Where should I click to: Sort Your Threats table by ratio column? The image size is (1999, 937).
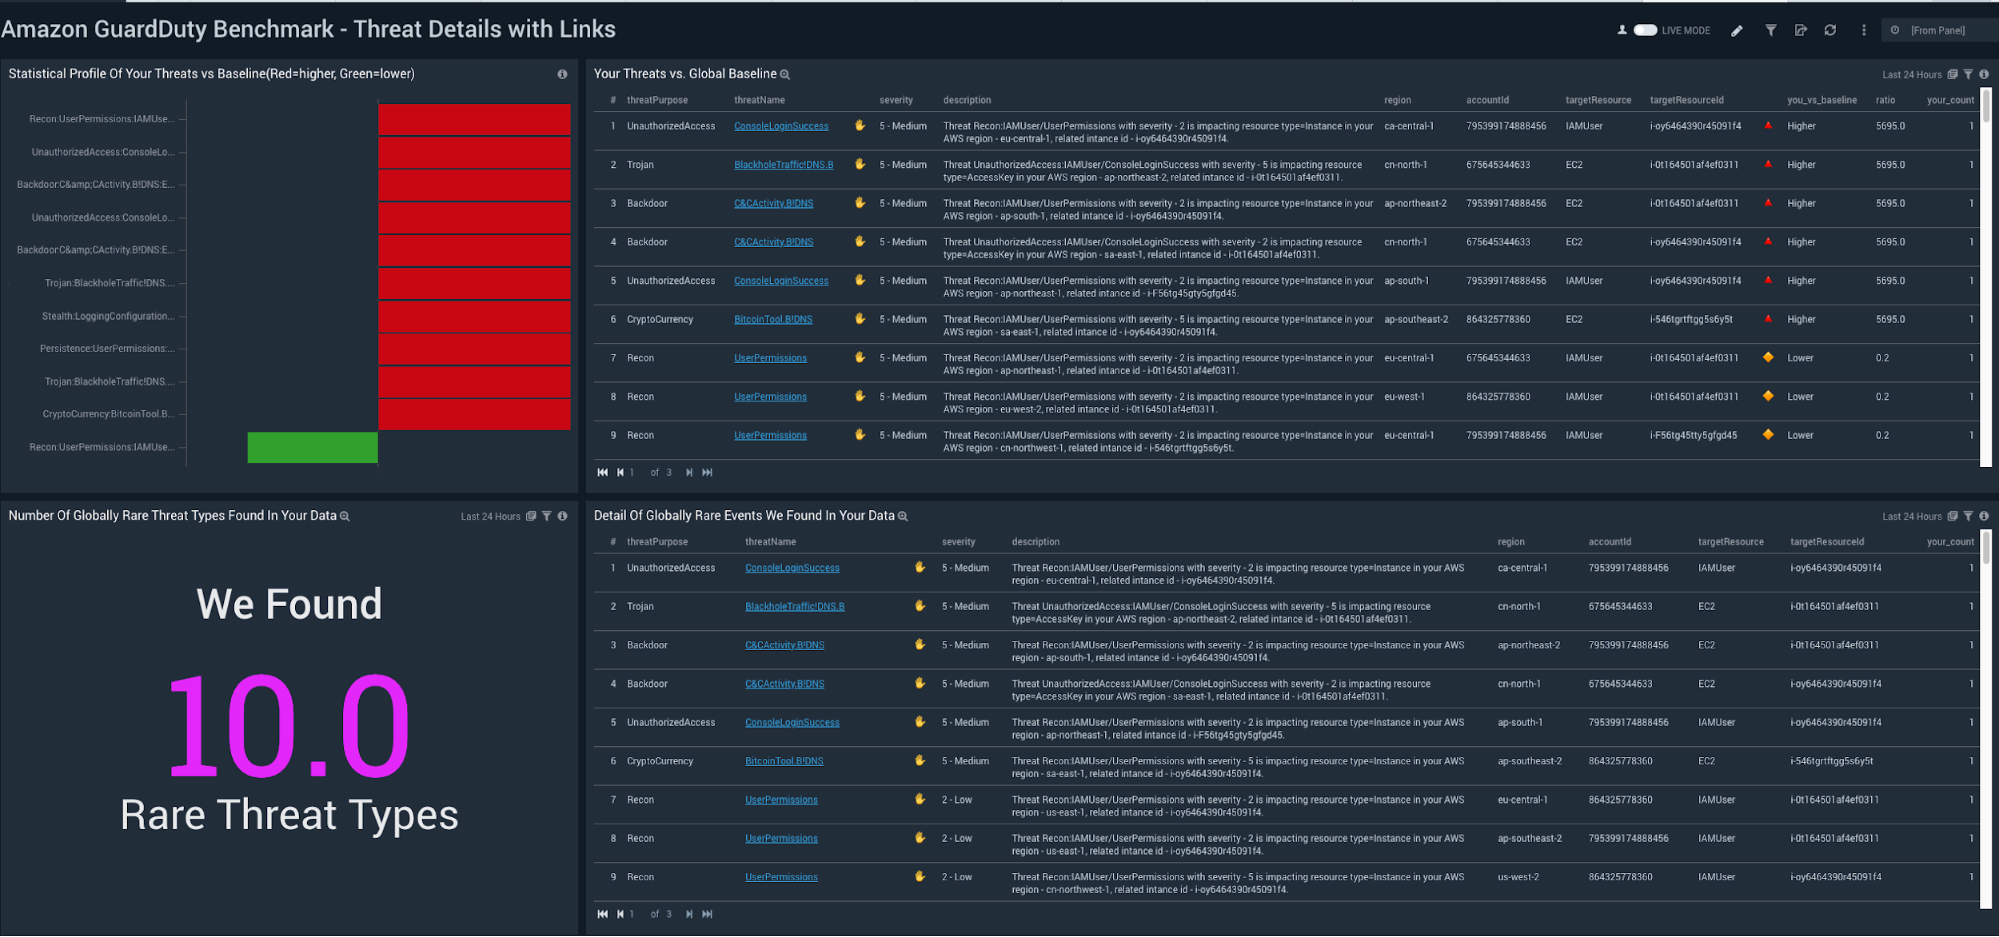click(x=1885, y=100)
